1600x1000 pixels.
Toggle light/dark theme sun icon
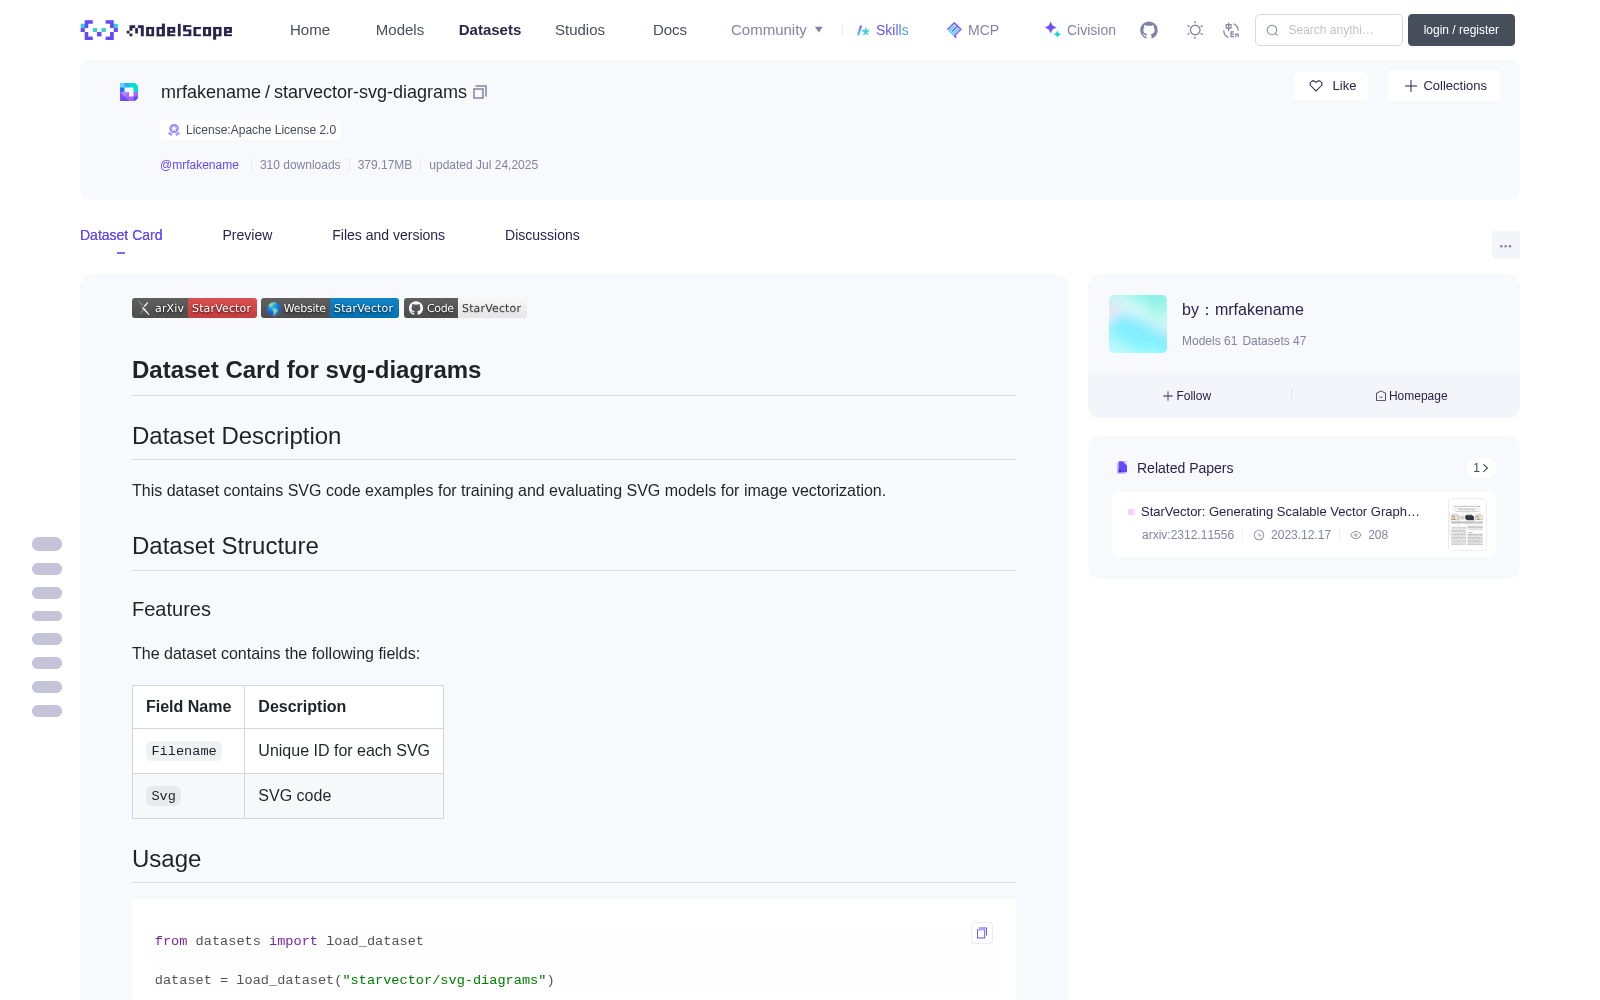1195,30
